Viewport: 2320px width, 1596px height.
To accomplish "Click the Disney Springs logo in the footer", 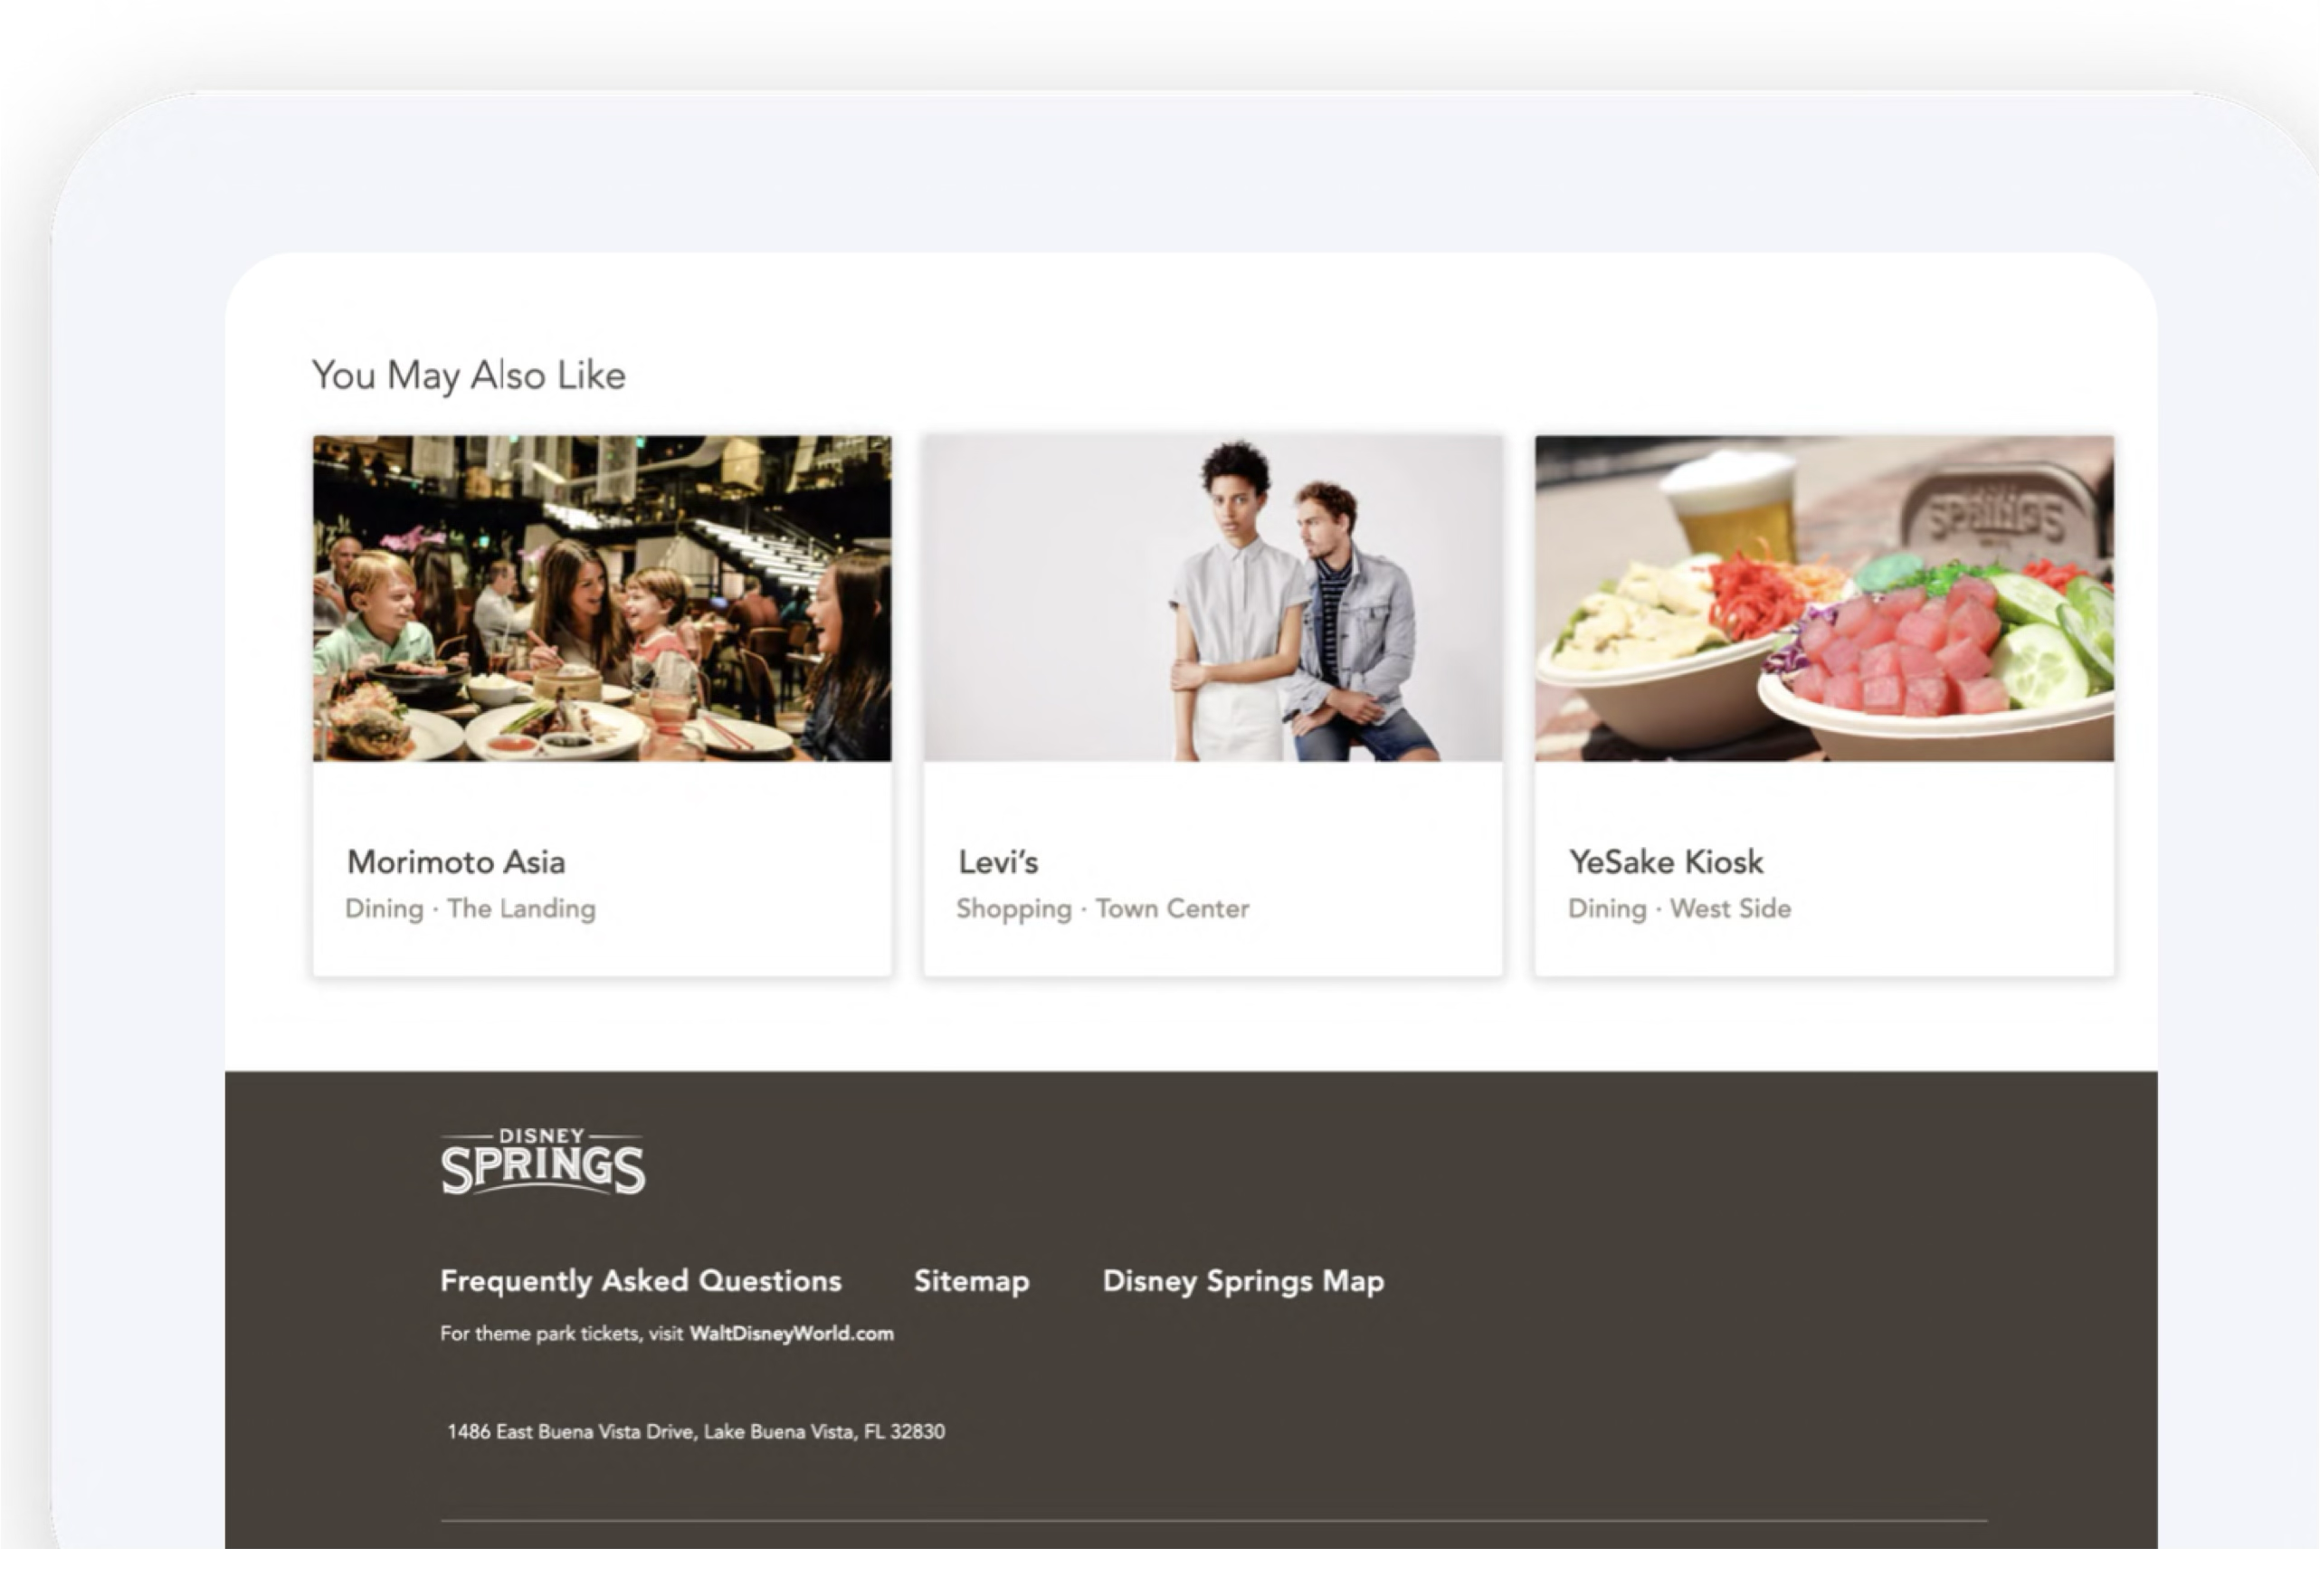I will tap(543, 1162).
